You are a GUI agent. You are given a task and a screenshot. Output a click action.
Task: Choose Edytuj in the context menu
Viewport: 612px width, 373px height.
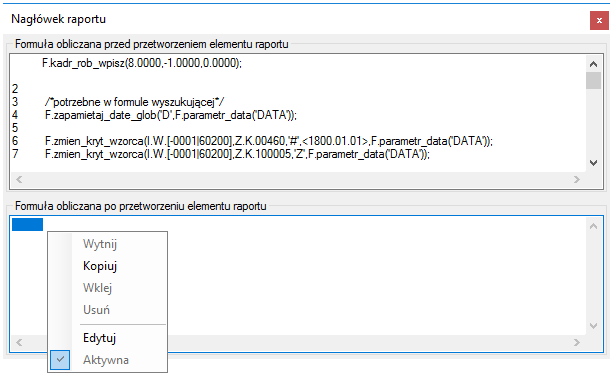(100, 338)
